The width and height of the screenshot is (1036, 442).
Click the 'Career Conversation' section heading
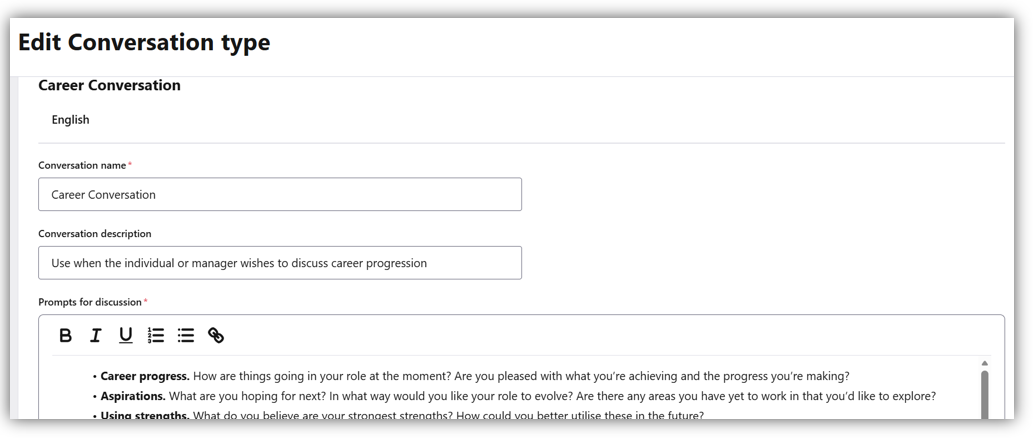(x=109, y=86)
